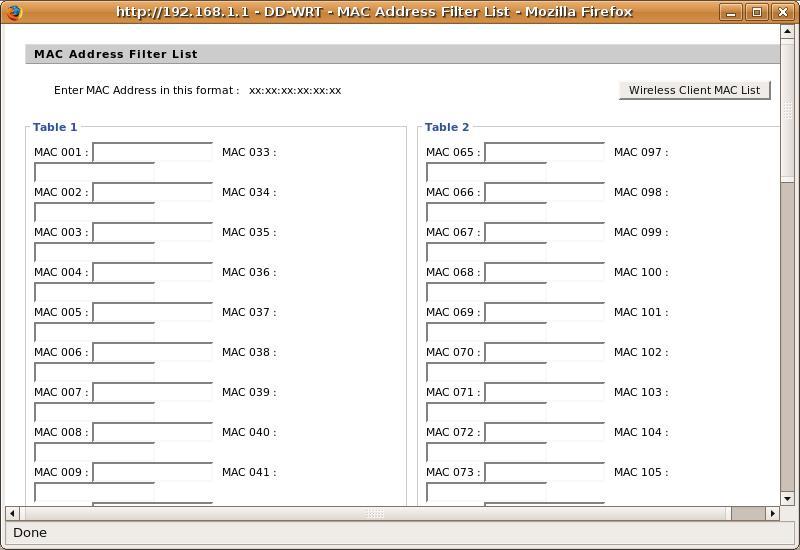
Task: Click the MAC 097 label
Action: click(x=641, y=152)
